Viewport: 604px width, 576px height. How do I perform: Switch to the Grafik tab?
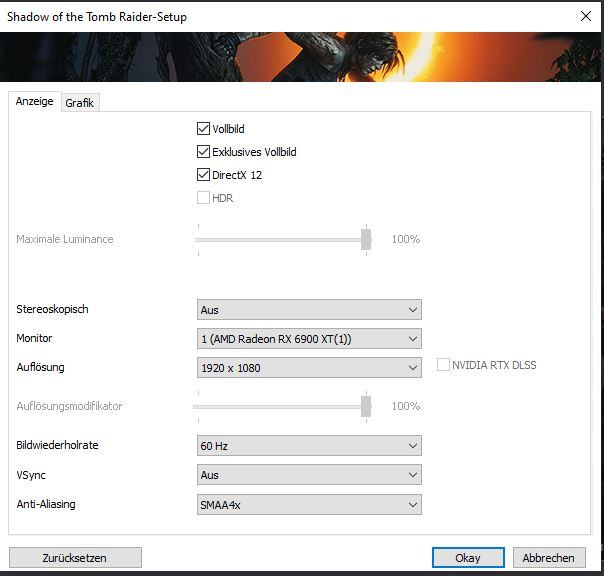[x=80, y=103]
